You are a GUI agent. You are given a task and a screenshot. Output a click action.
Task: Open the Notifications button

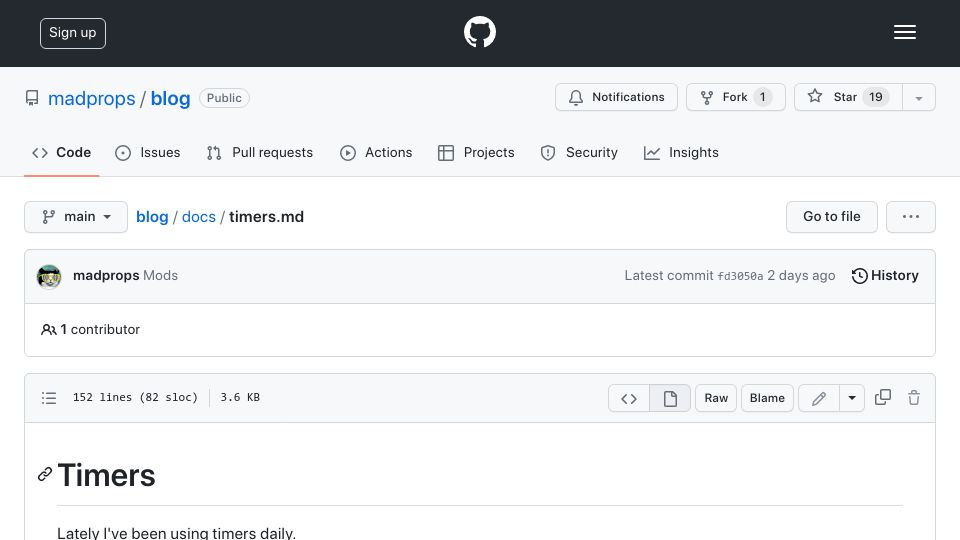(616, 97)
